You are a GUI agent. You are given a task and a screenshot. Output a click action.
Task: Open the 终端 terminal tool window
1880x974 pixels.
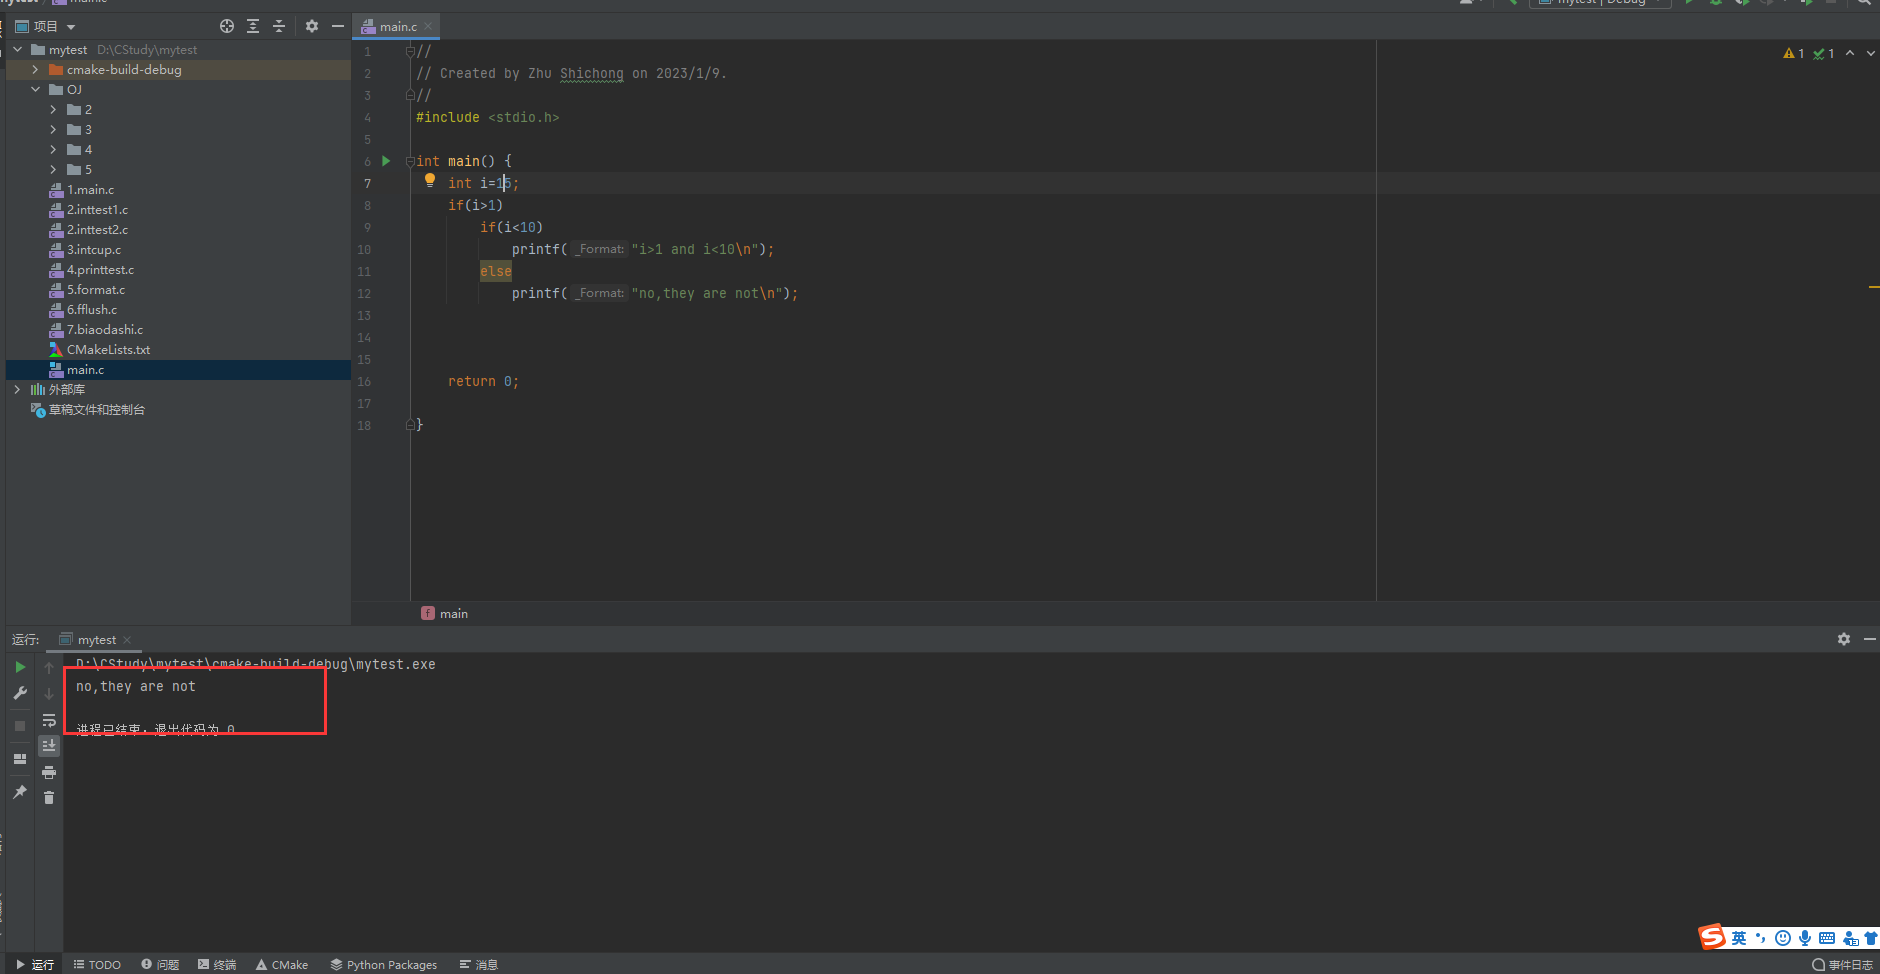(217, 965)
